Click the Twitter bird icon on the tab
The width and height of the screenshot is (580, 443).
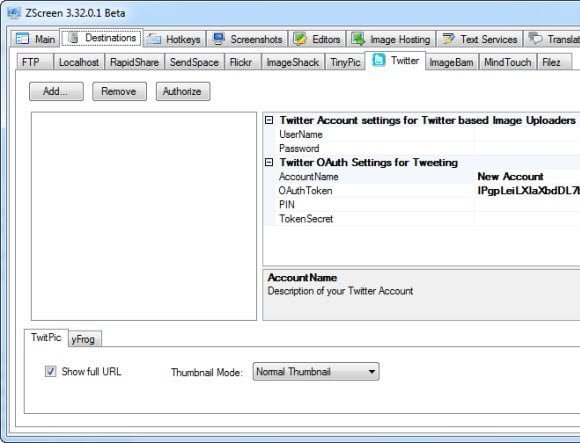tap(379, 60)
